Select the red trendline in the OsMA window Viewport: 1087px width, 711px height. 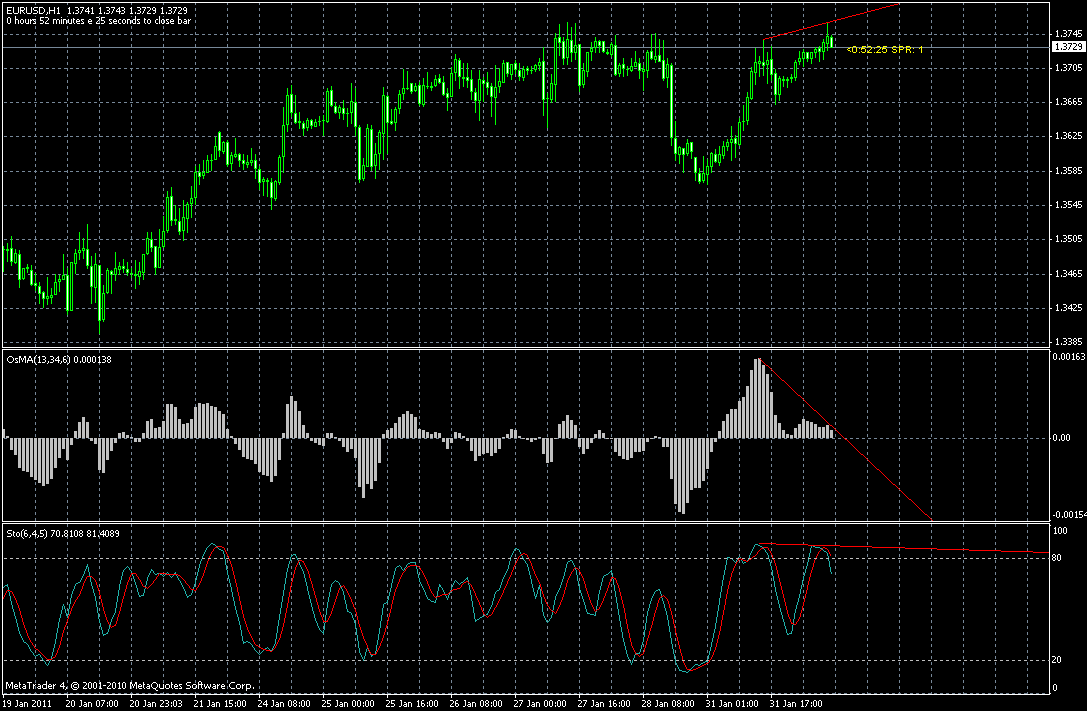[x=846, y=439]
